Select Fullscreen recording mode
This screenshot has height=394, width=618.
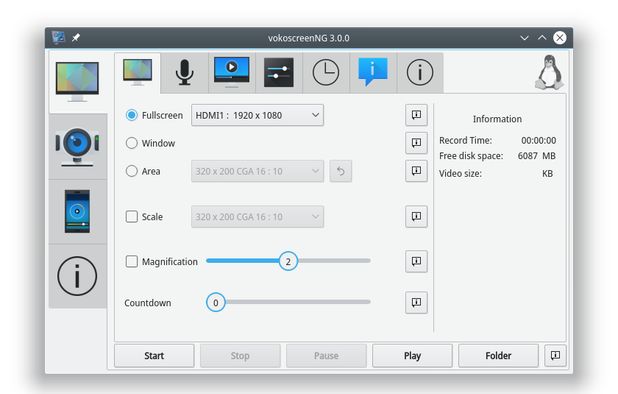(154, 115)
